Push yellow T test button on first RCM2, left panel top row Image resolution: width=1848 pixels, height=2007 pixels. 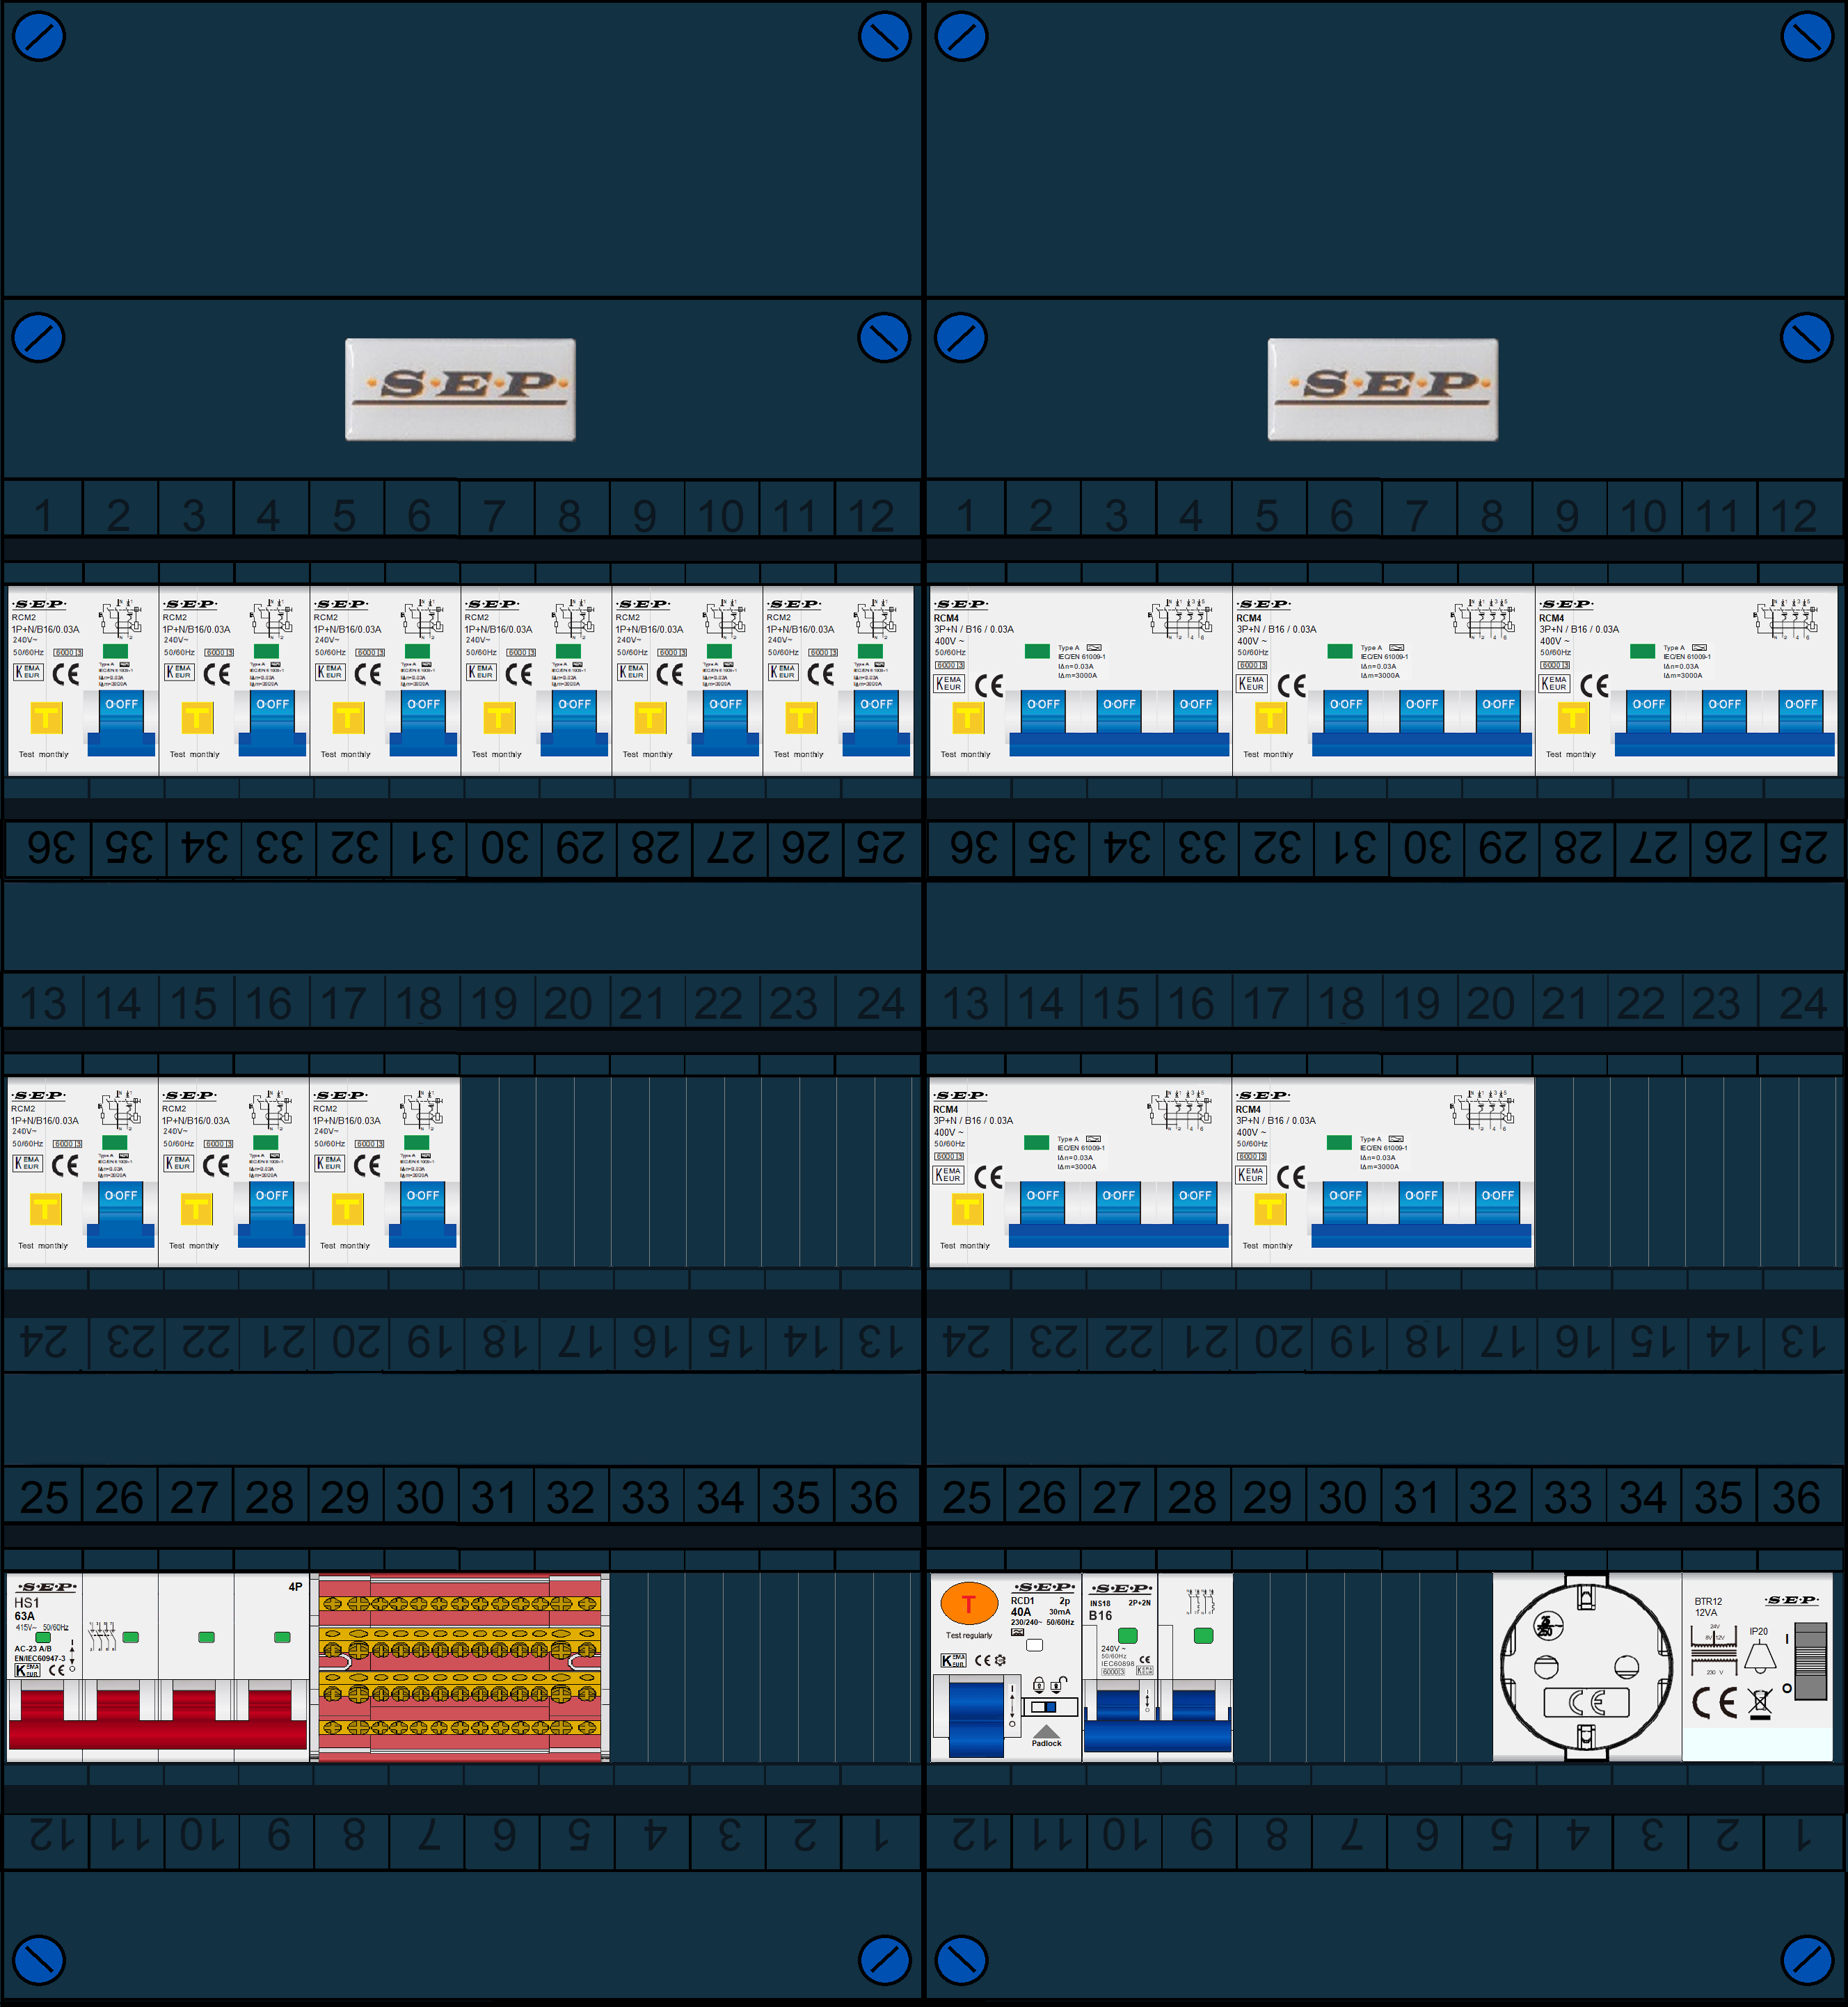click(46, 718)
